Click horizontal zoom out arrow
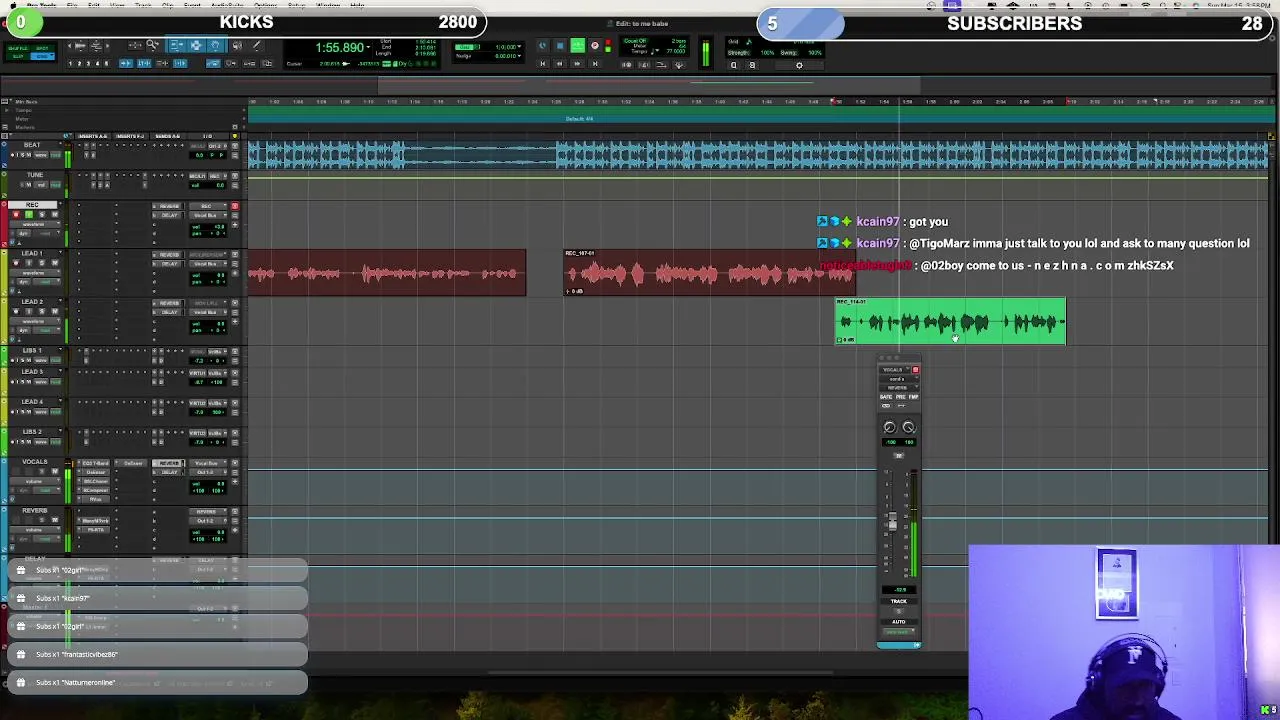Image resolution: width=1280 pixels, height=720 pixels. tap(69, 46)
